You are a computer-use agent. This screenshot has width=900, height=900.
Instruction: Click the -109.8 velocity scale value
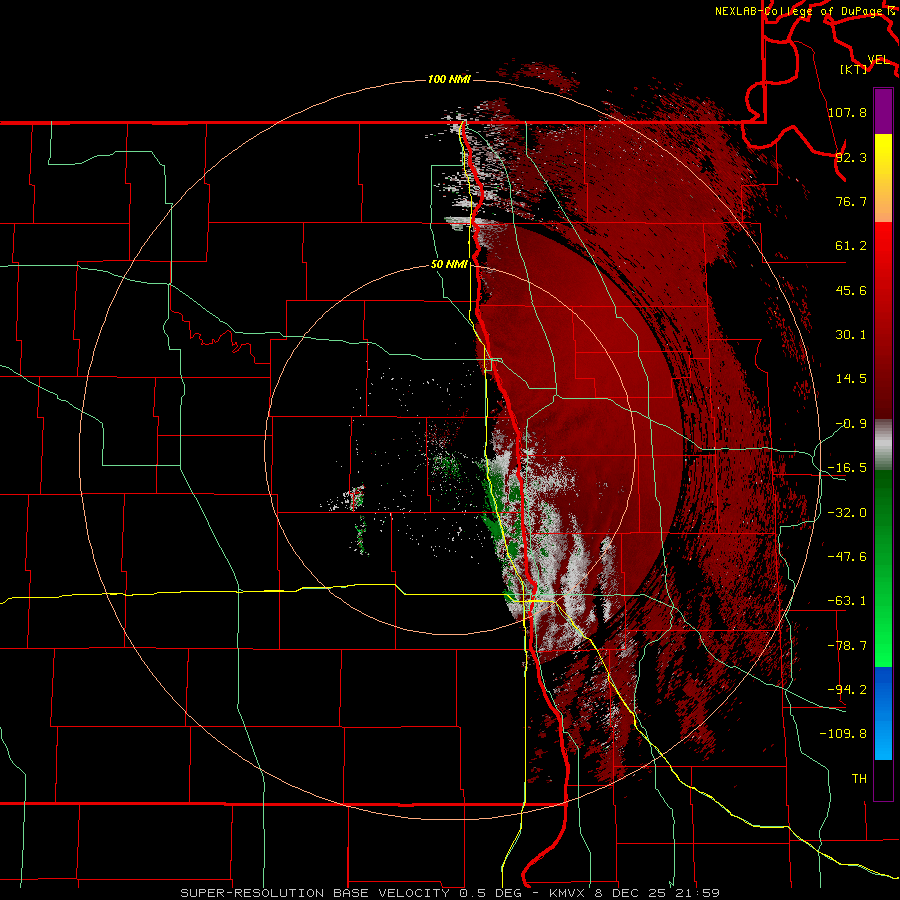click(843, 734)
